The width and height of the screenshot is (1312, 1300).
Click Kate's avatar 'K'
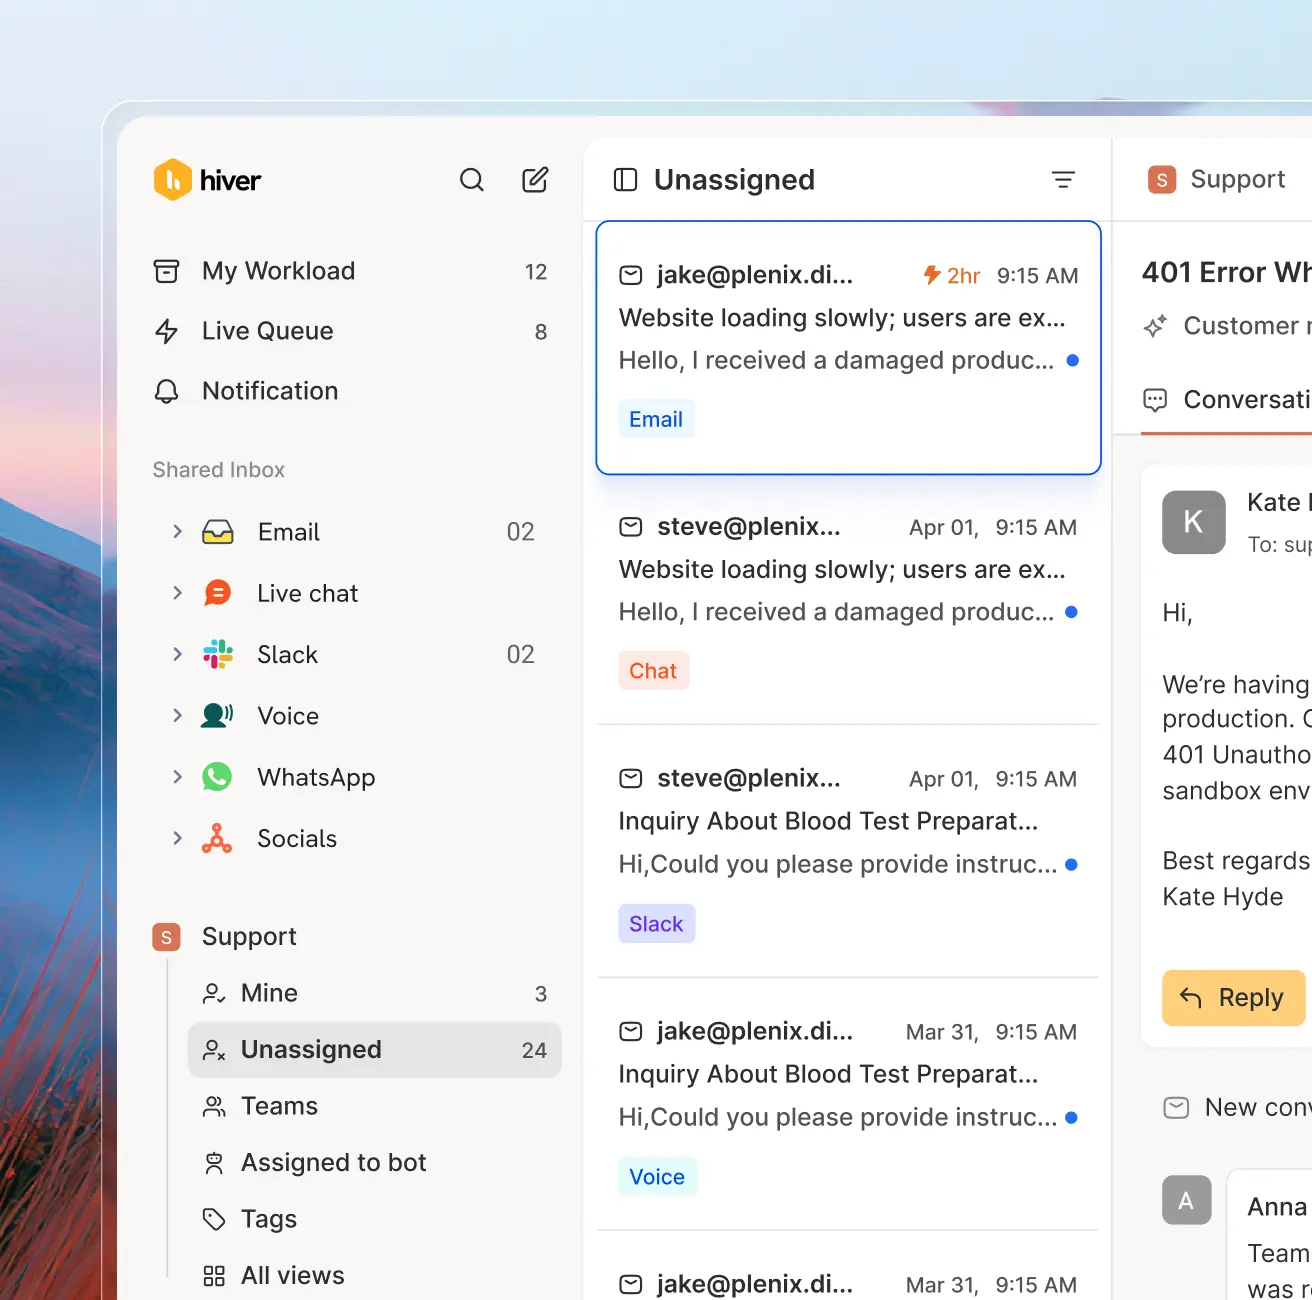click(x=1194, y=522)
